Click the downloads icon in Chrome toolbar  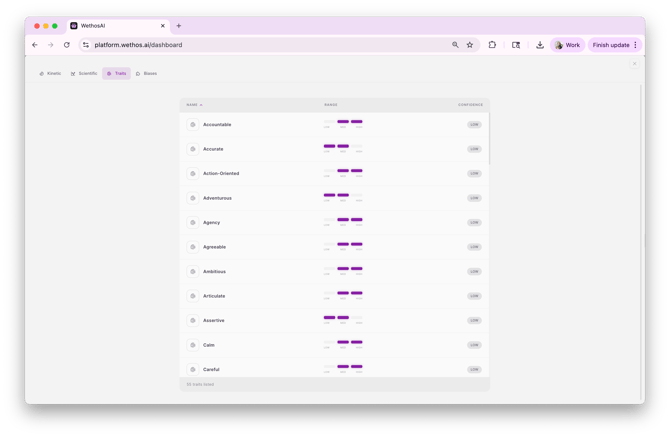click(540, 45)
